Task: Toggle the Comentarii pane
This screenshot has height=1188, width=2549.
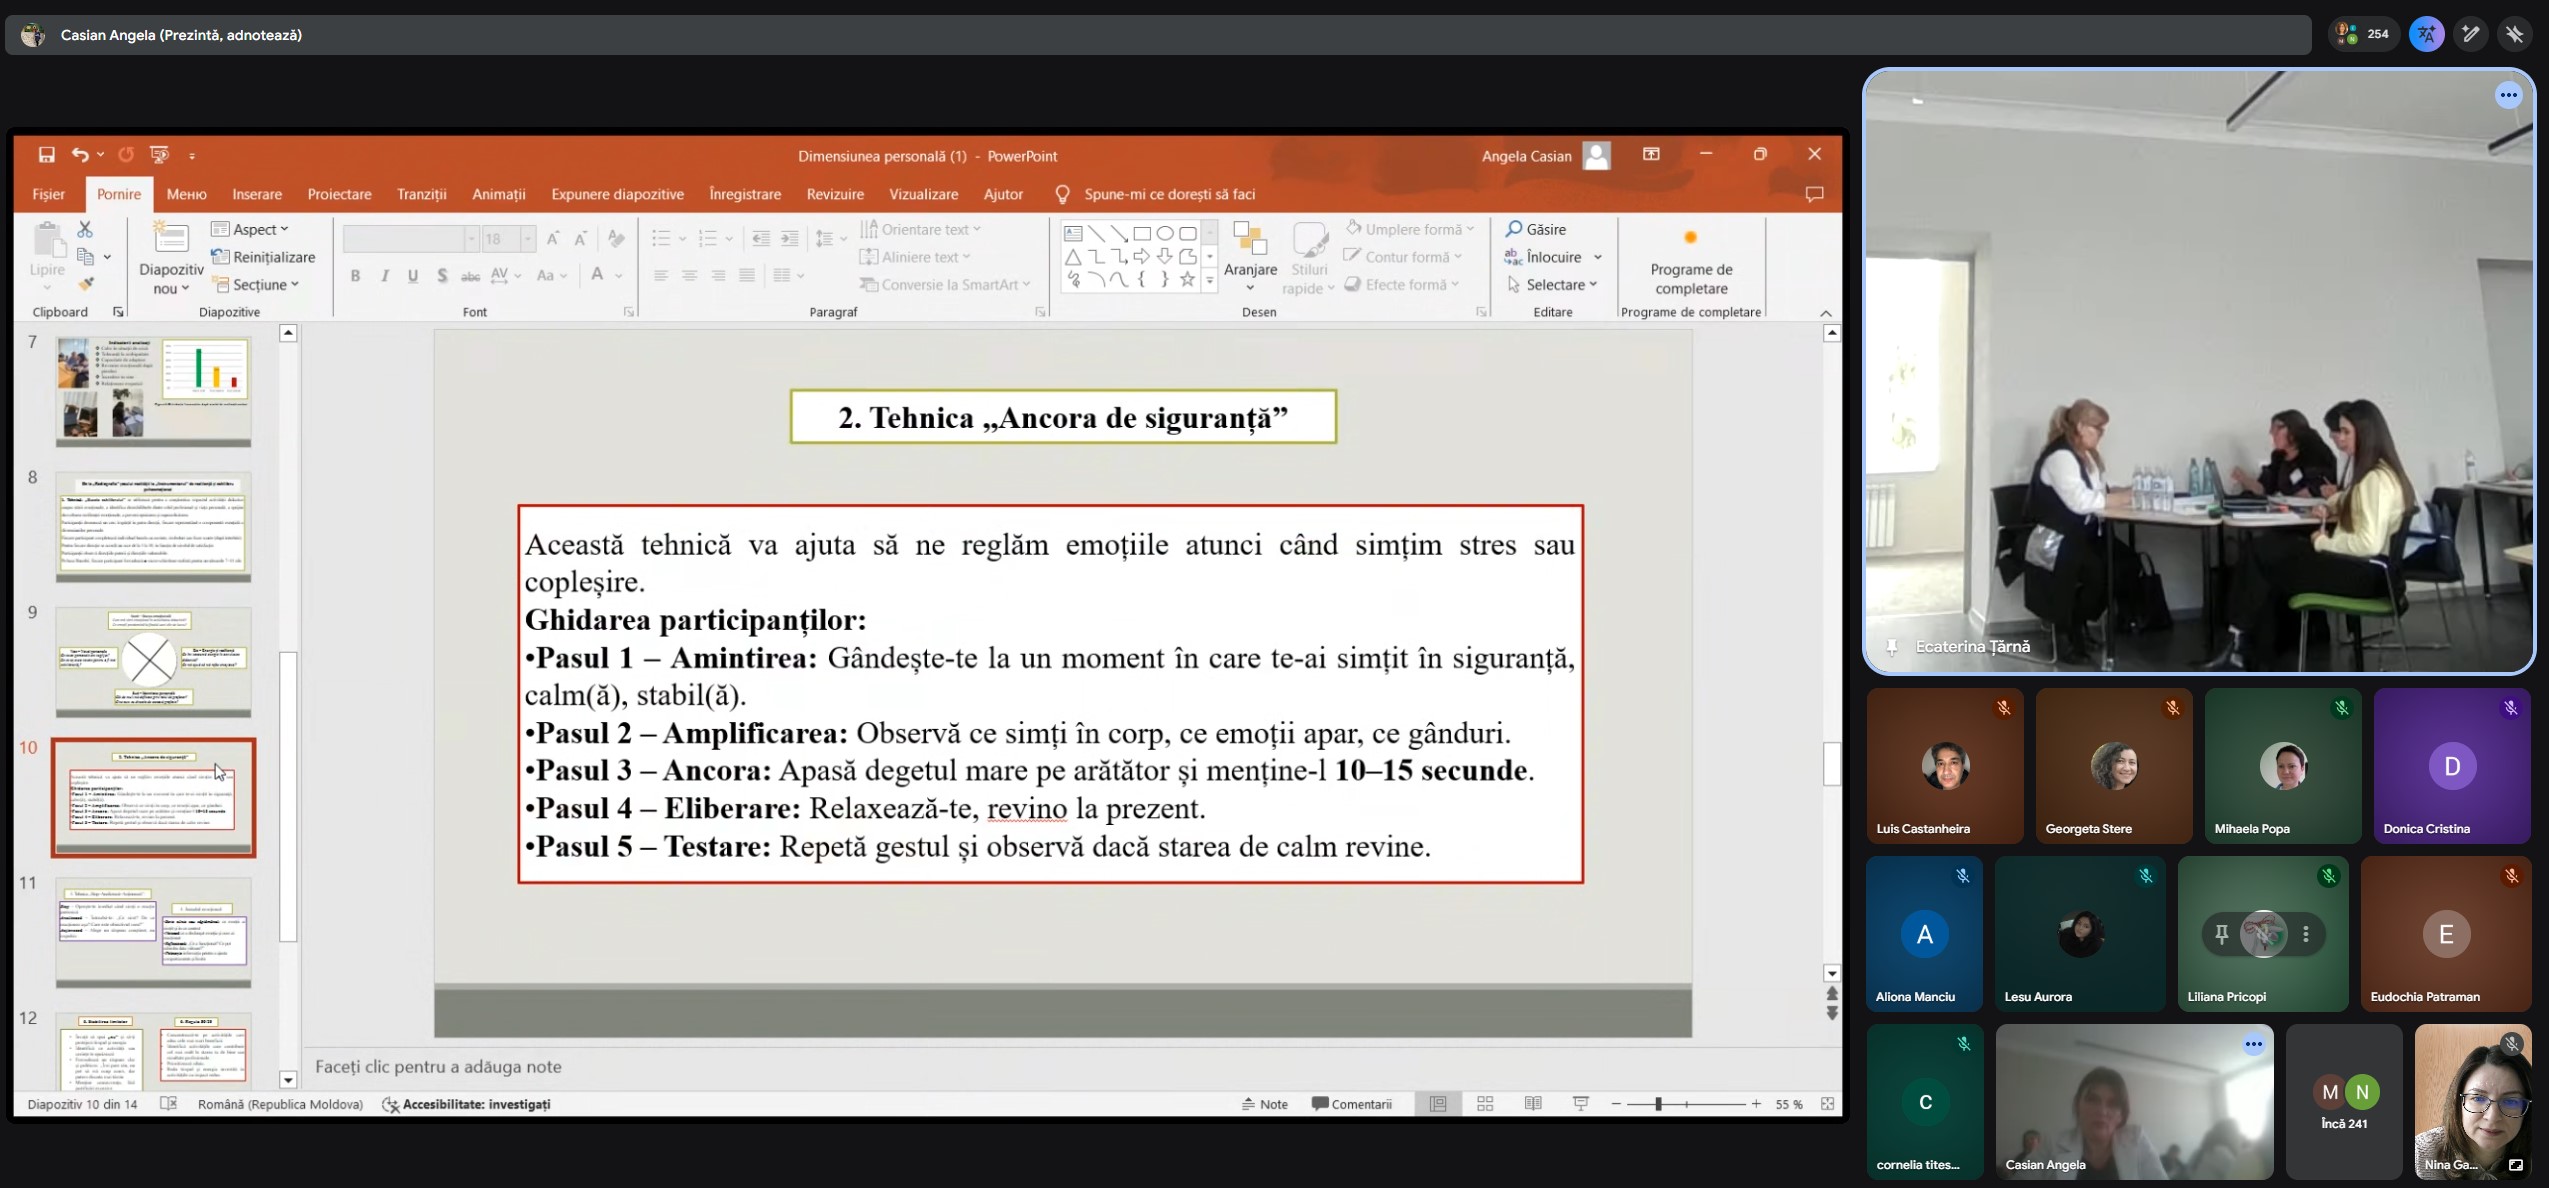Action: 1352,1104
